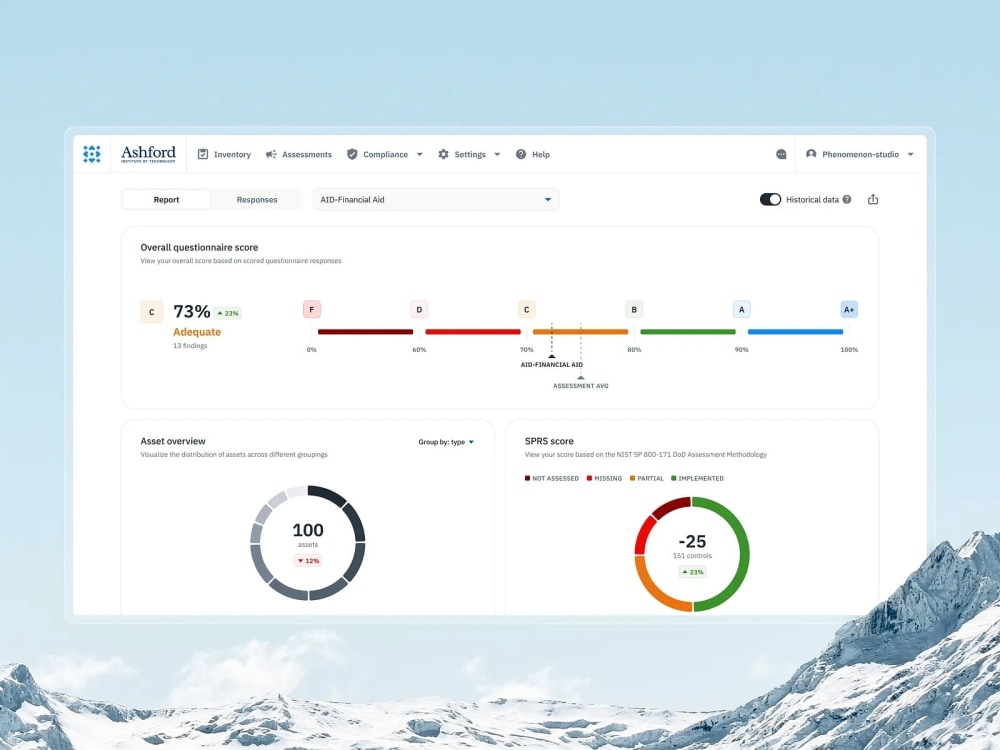1000x750 pixels.
Task: Click the search icon in the navbar
Action: point(782,153)
